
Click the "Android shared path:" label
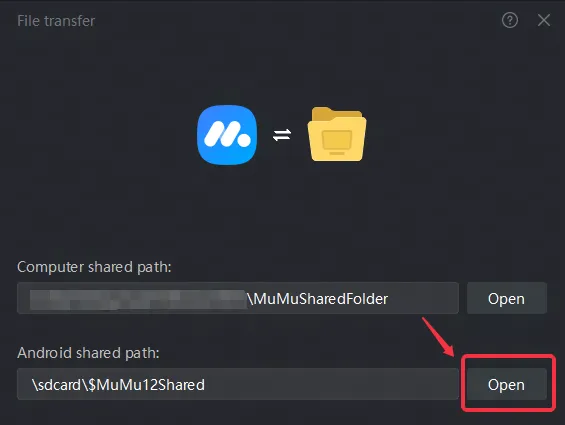click(x=88, y=353)
